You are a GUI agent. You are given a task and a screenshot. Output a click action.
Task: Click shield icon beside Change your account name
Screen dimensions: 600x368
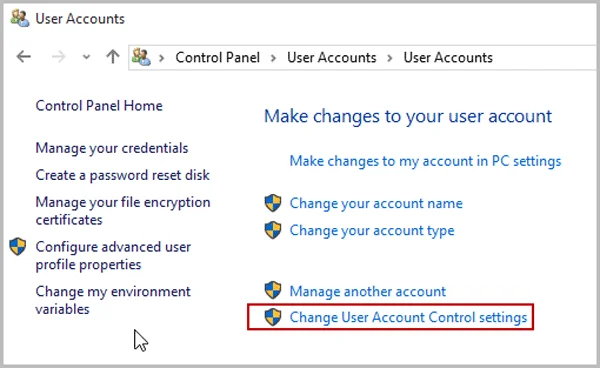point(273,203)
